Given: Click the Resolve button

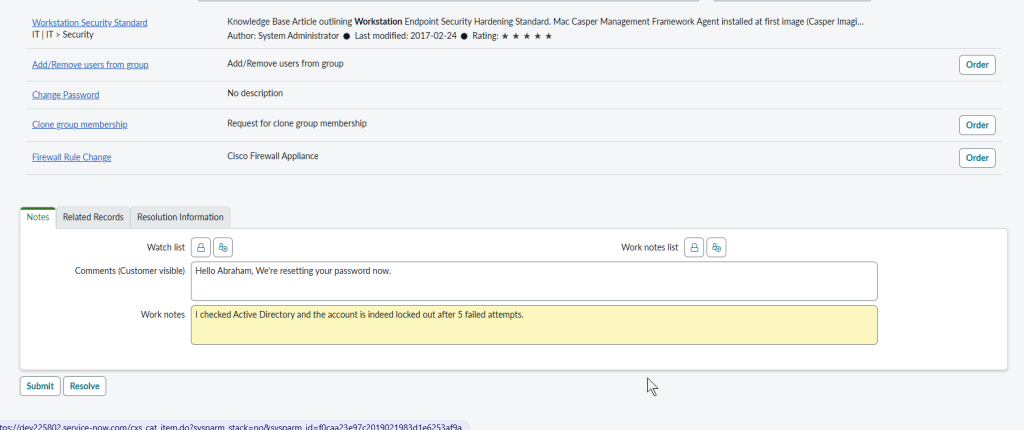Looking at the screenshot, I should 85,386.
